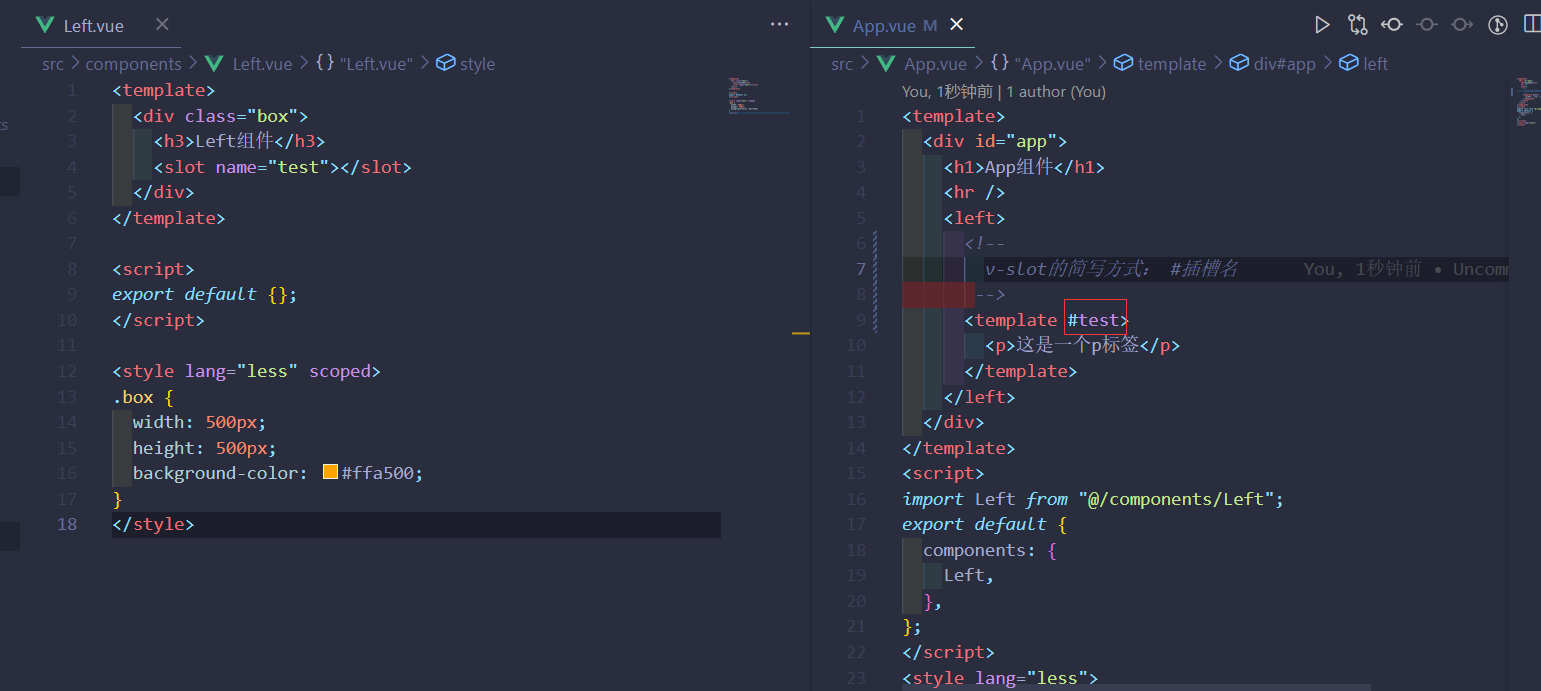Open 'style' breadcrumb segment

click(478, 64)
